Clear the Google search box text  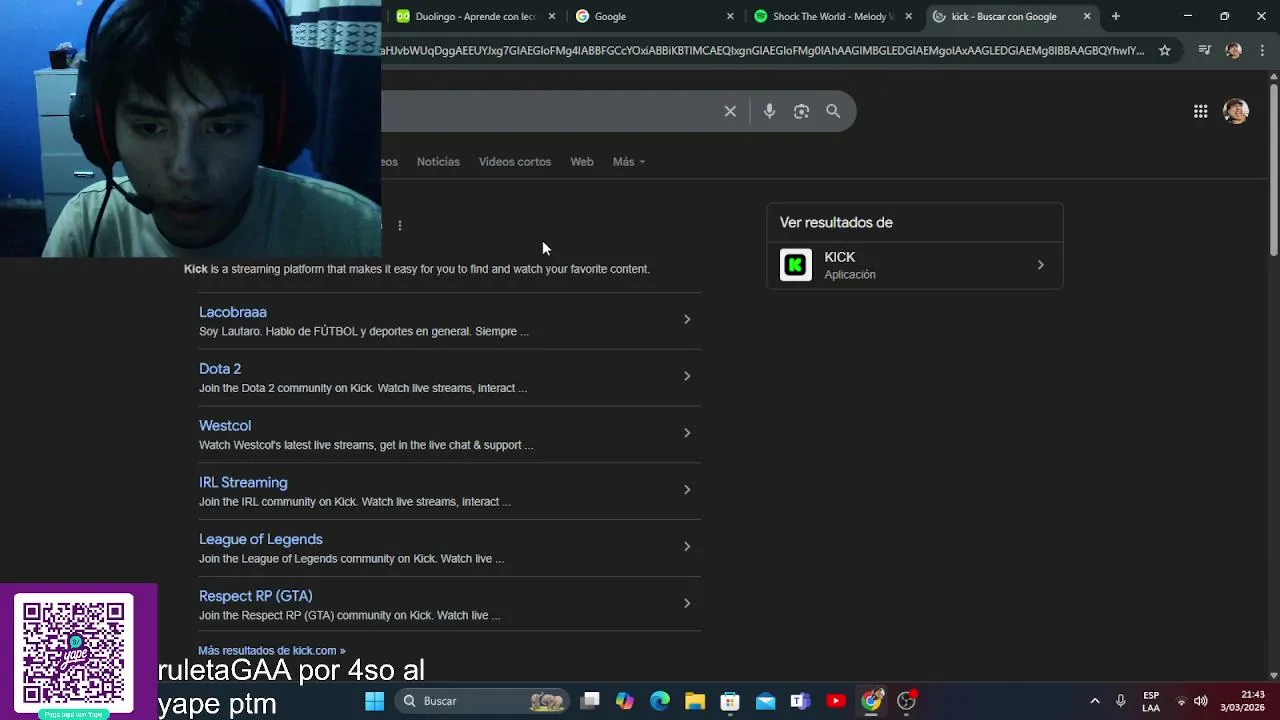[730, 111]
